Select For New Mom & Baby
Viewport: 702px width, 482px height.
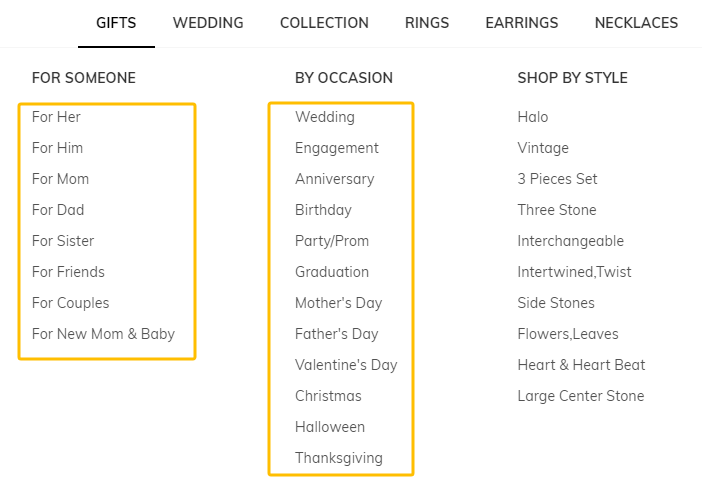tap(103, 334)
